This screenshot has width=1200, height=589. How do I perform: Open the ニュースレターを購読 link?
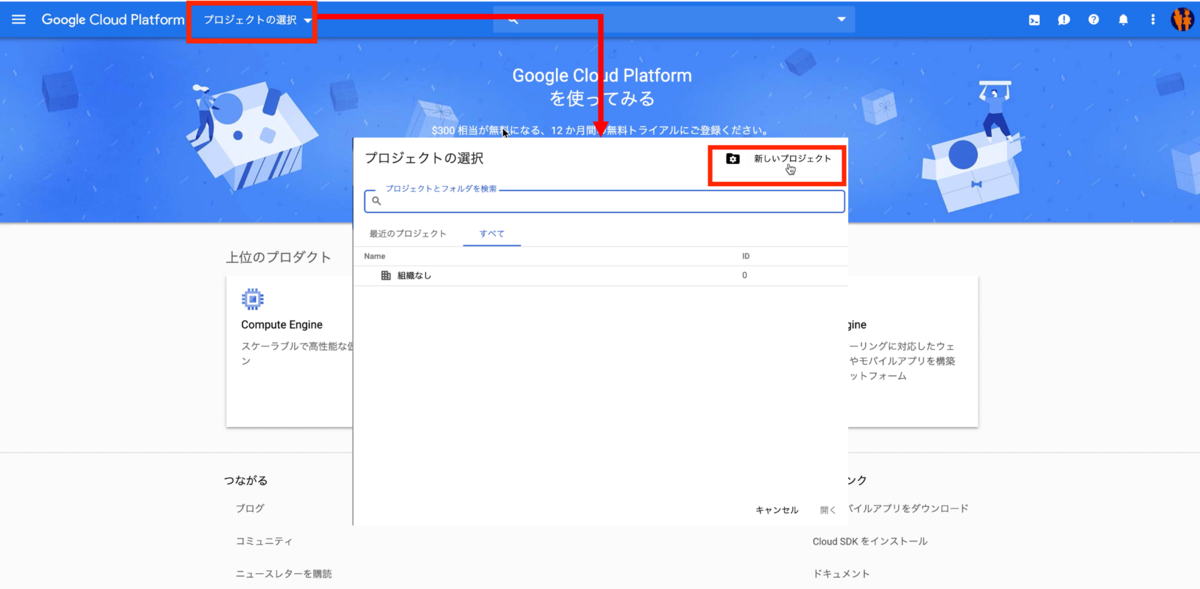tap(284, 575)
